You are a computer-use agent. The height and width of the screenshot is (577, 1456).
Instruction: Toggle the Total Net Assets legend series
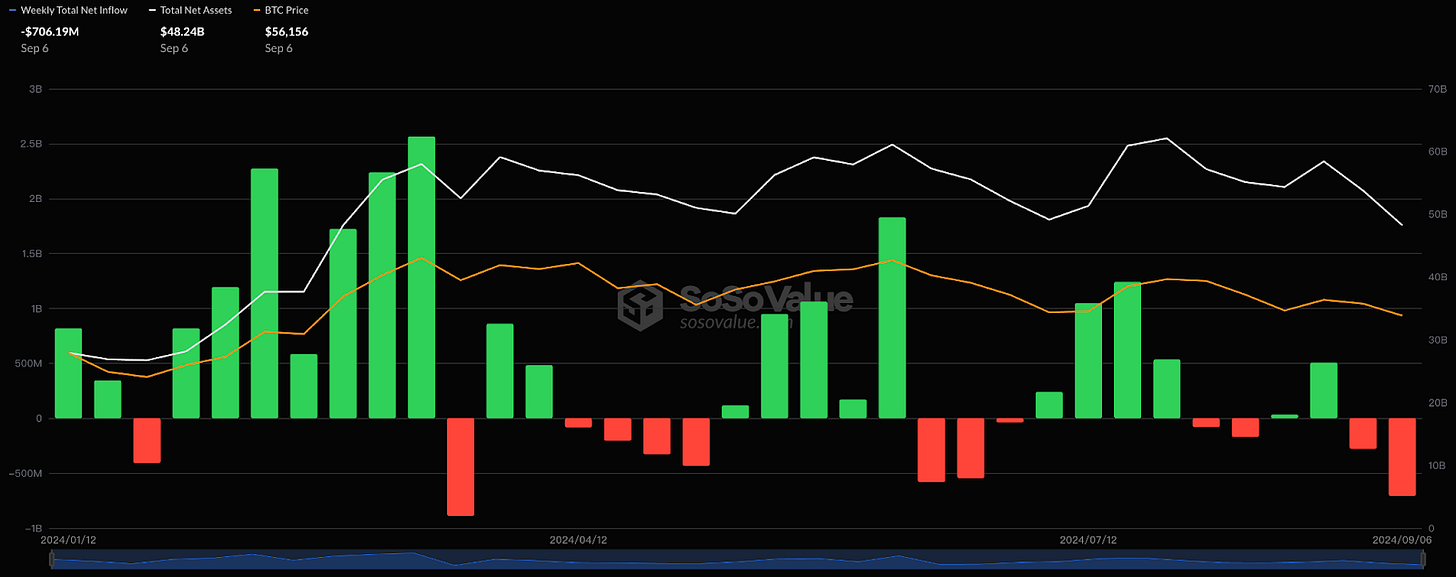tap(190, 10)
